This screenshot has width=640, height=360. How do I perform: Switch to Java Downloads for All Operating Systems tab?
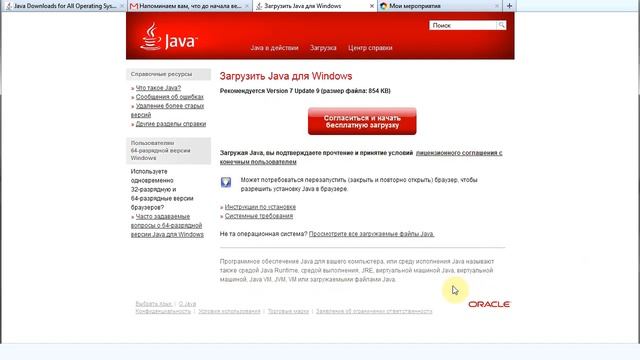64,6
